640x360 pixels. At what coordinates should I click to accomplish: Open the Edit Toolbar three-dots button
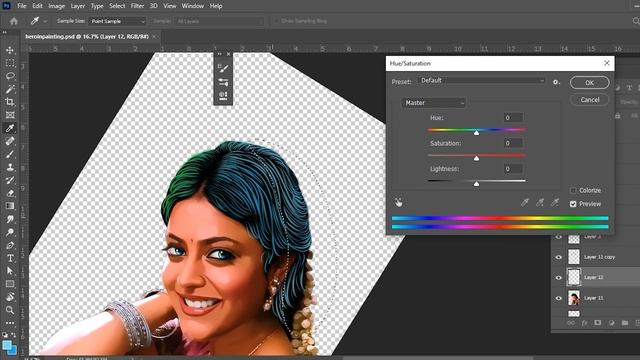(x=10, y=323)
